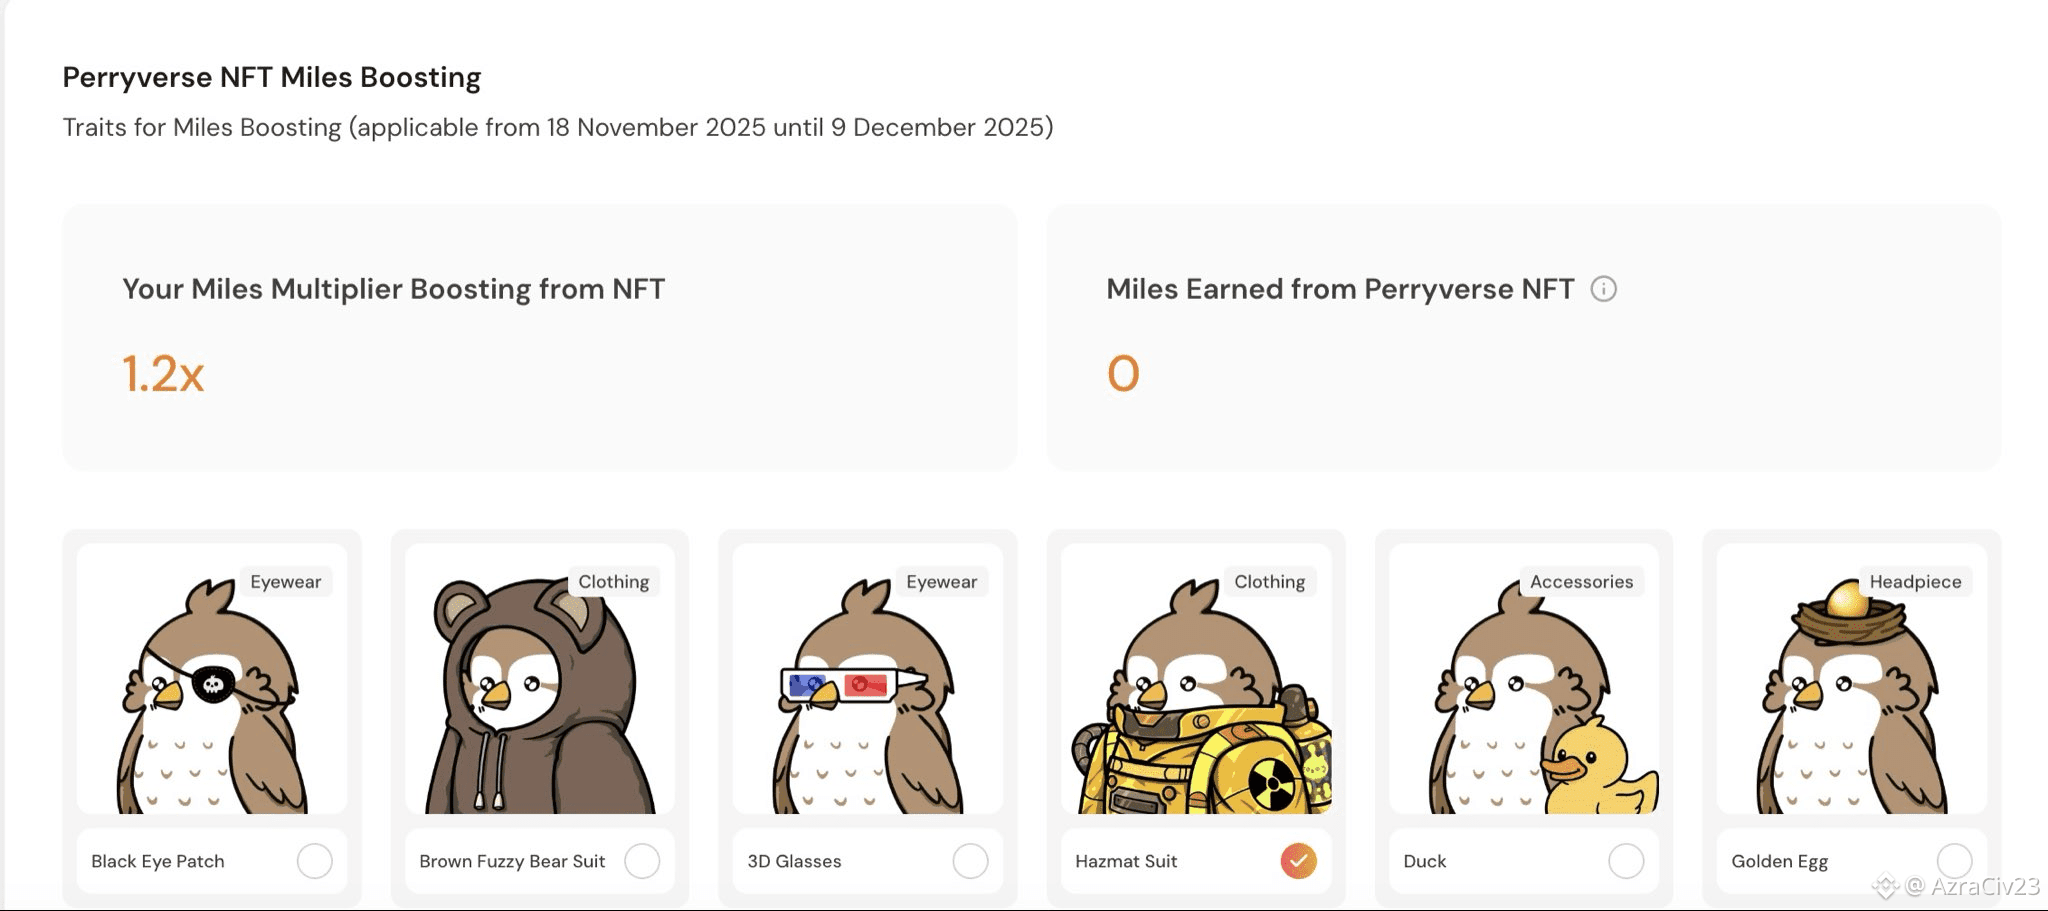
Task: Select the Brown Fuzzy Bear Suit radio
Action: 642,861
